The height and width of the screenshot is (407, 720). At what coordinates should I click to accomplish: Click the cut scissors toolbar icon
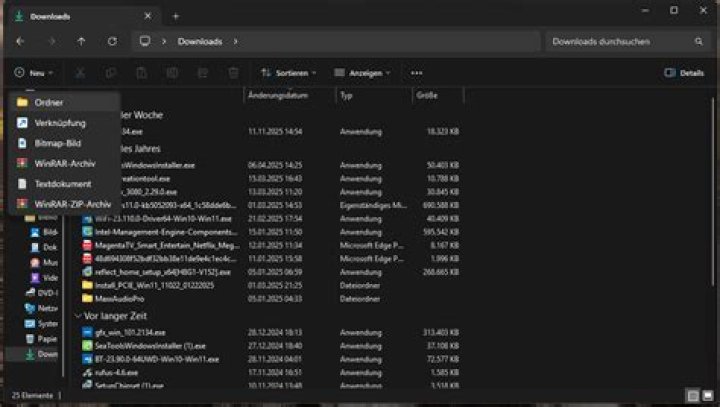point(80,73)
